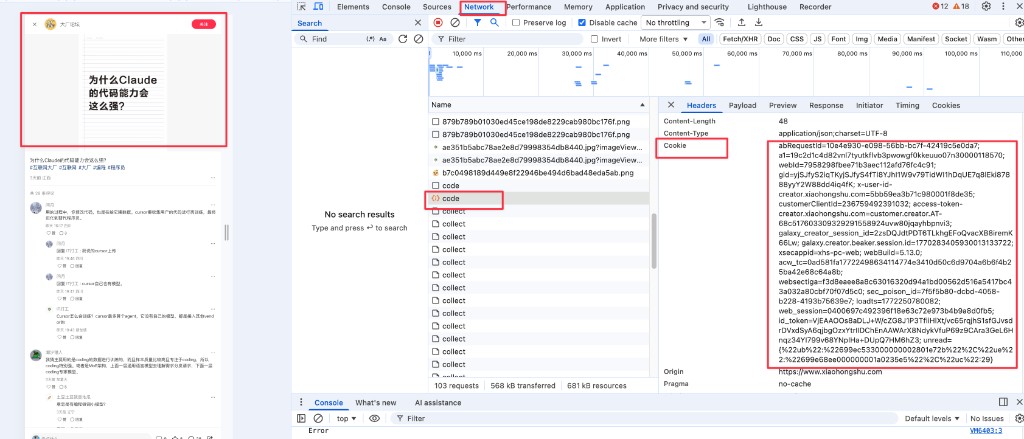Uncheck the Disable cache checkbox
Viewport: 1024px width, 439px height.
(x=582, y=22)
